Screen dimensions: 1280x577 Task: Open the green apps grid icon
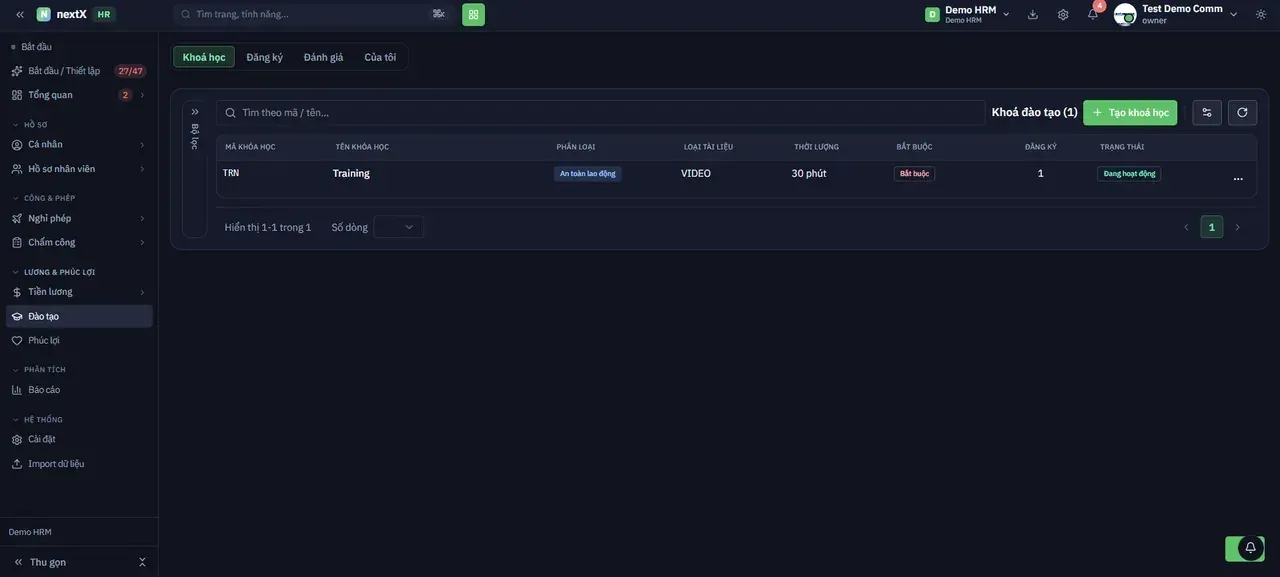pyautogui.click(x=473, y=14)
